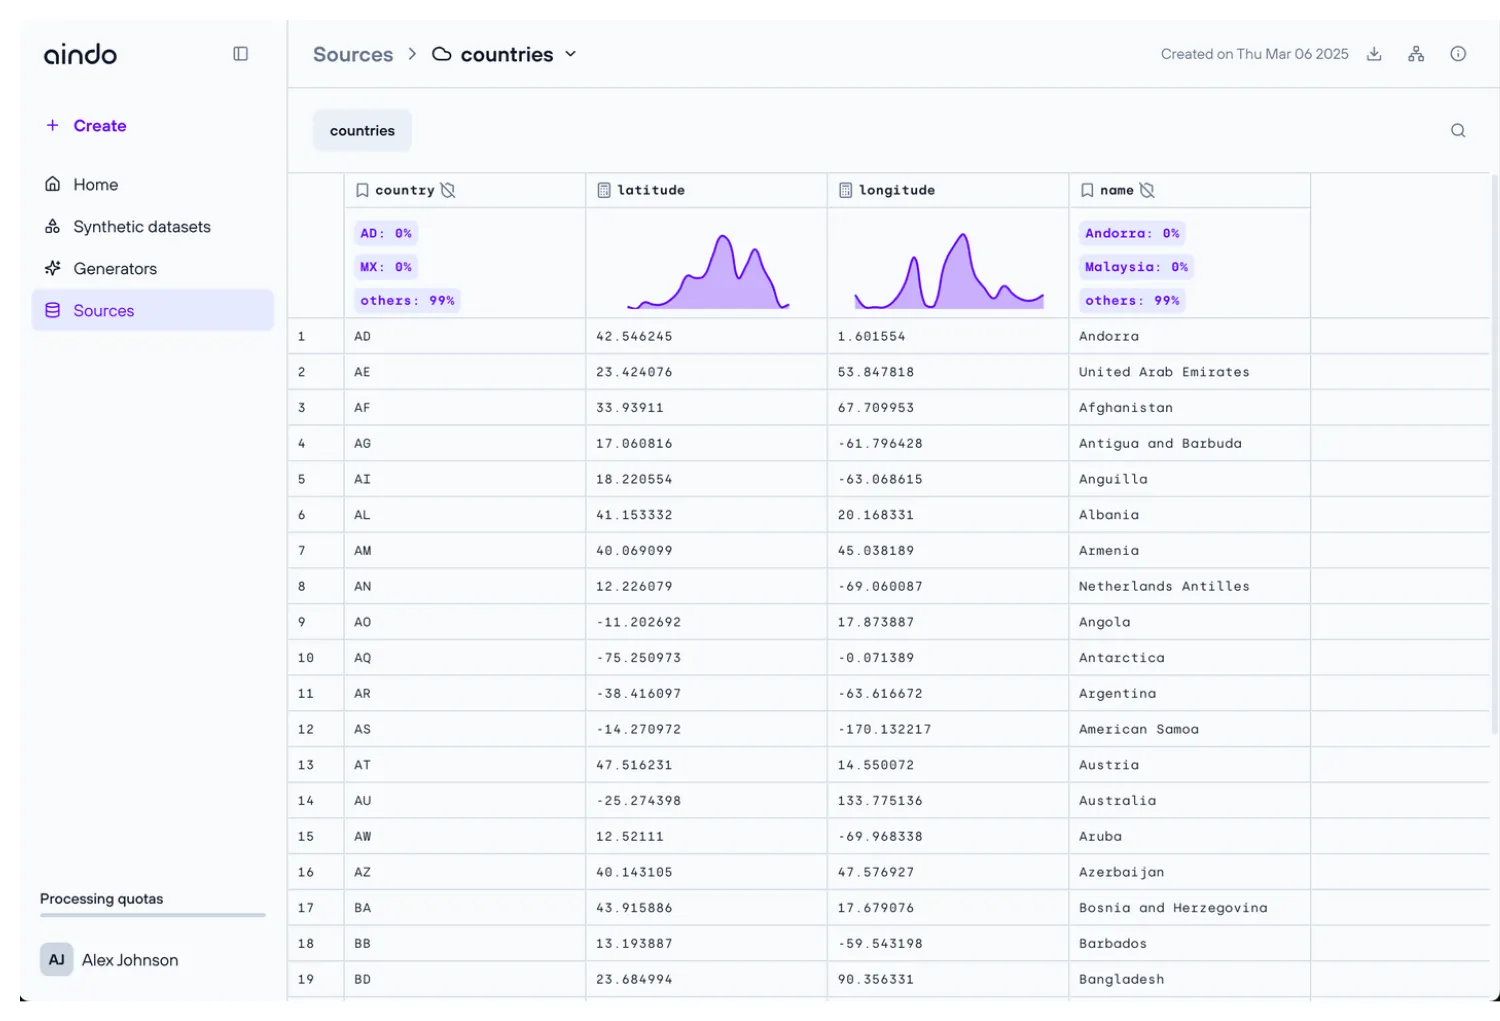Click the table search magnifier icon
The height and width of the screenshot is (1021, 1500).
click(x=1458, y=131)
